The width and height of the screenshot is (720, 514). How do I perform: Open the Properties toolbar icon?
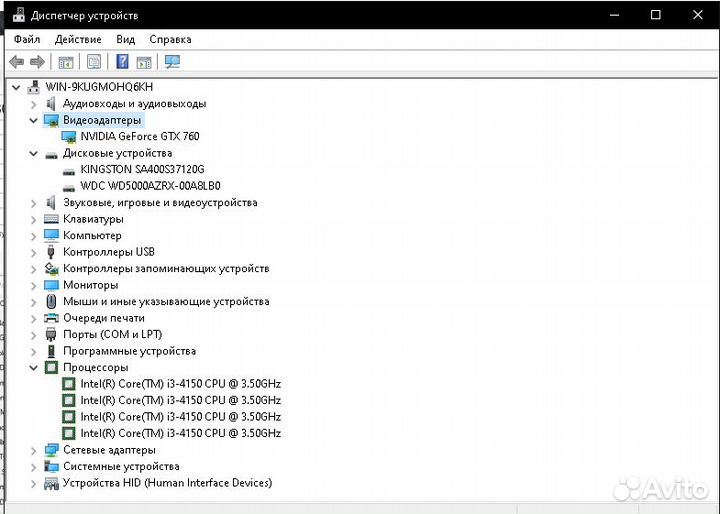(x=94, y=62)
